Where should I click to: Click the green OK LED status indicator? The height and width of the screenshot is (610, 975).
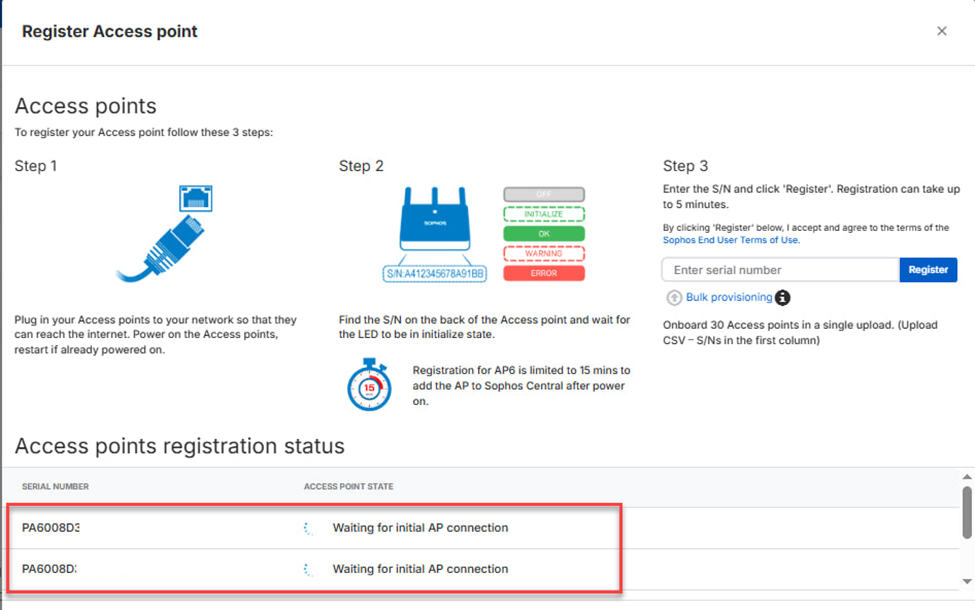543,234
